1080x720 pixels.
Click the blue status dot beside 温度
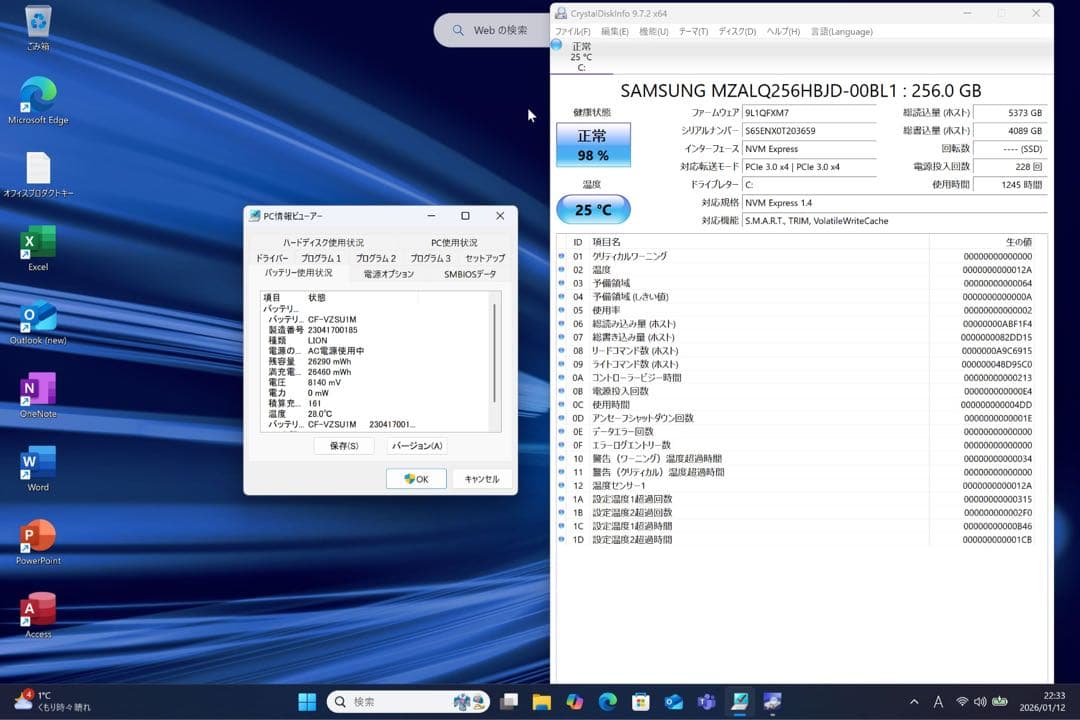tap(561, 269)
